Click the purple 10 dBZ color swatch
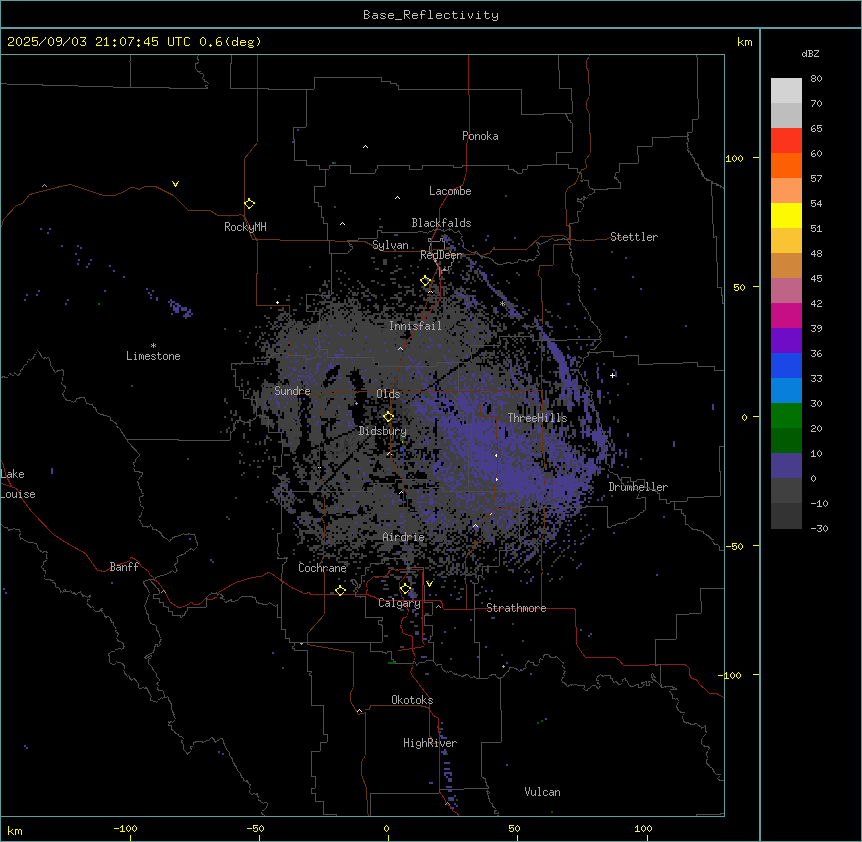This screenshot has height=842, width=862. tap(786, 466)
